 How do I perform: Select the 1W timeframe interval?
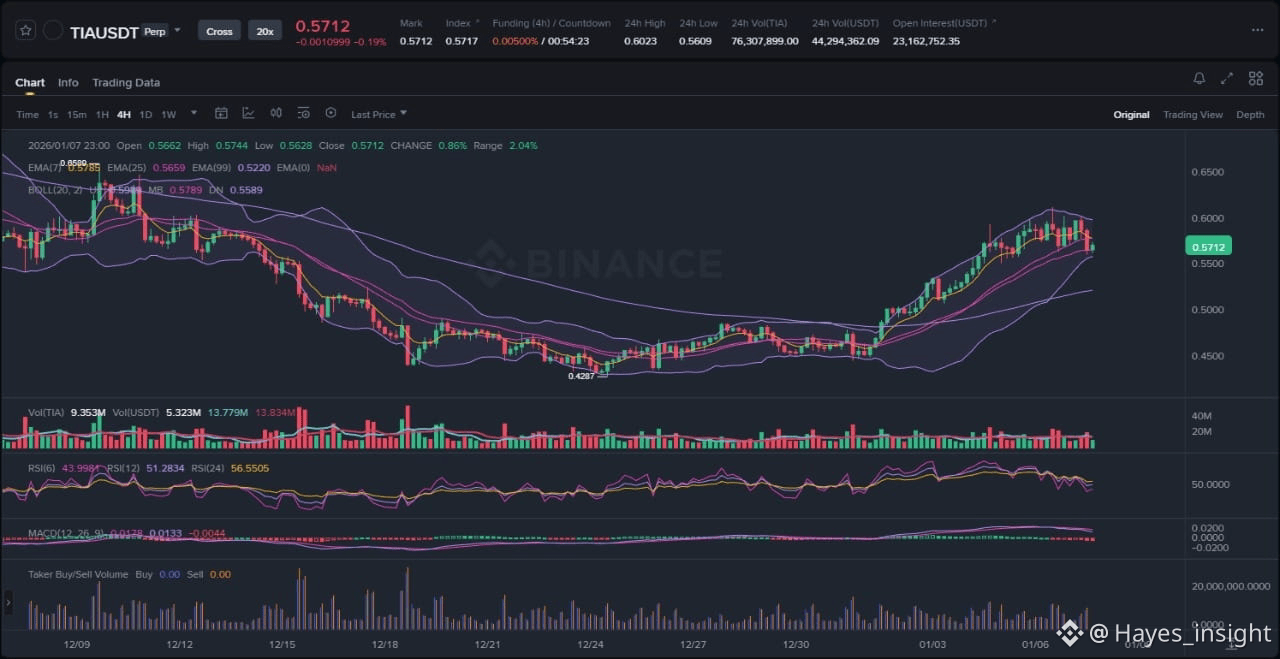coord(168,114)
